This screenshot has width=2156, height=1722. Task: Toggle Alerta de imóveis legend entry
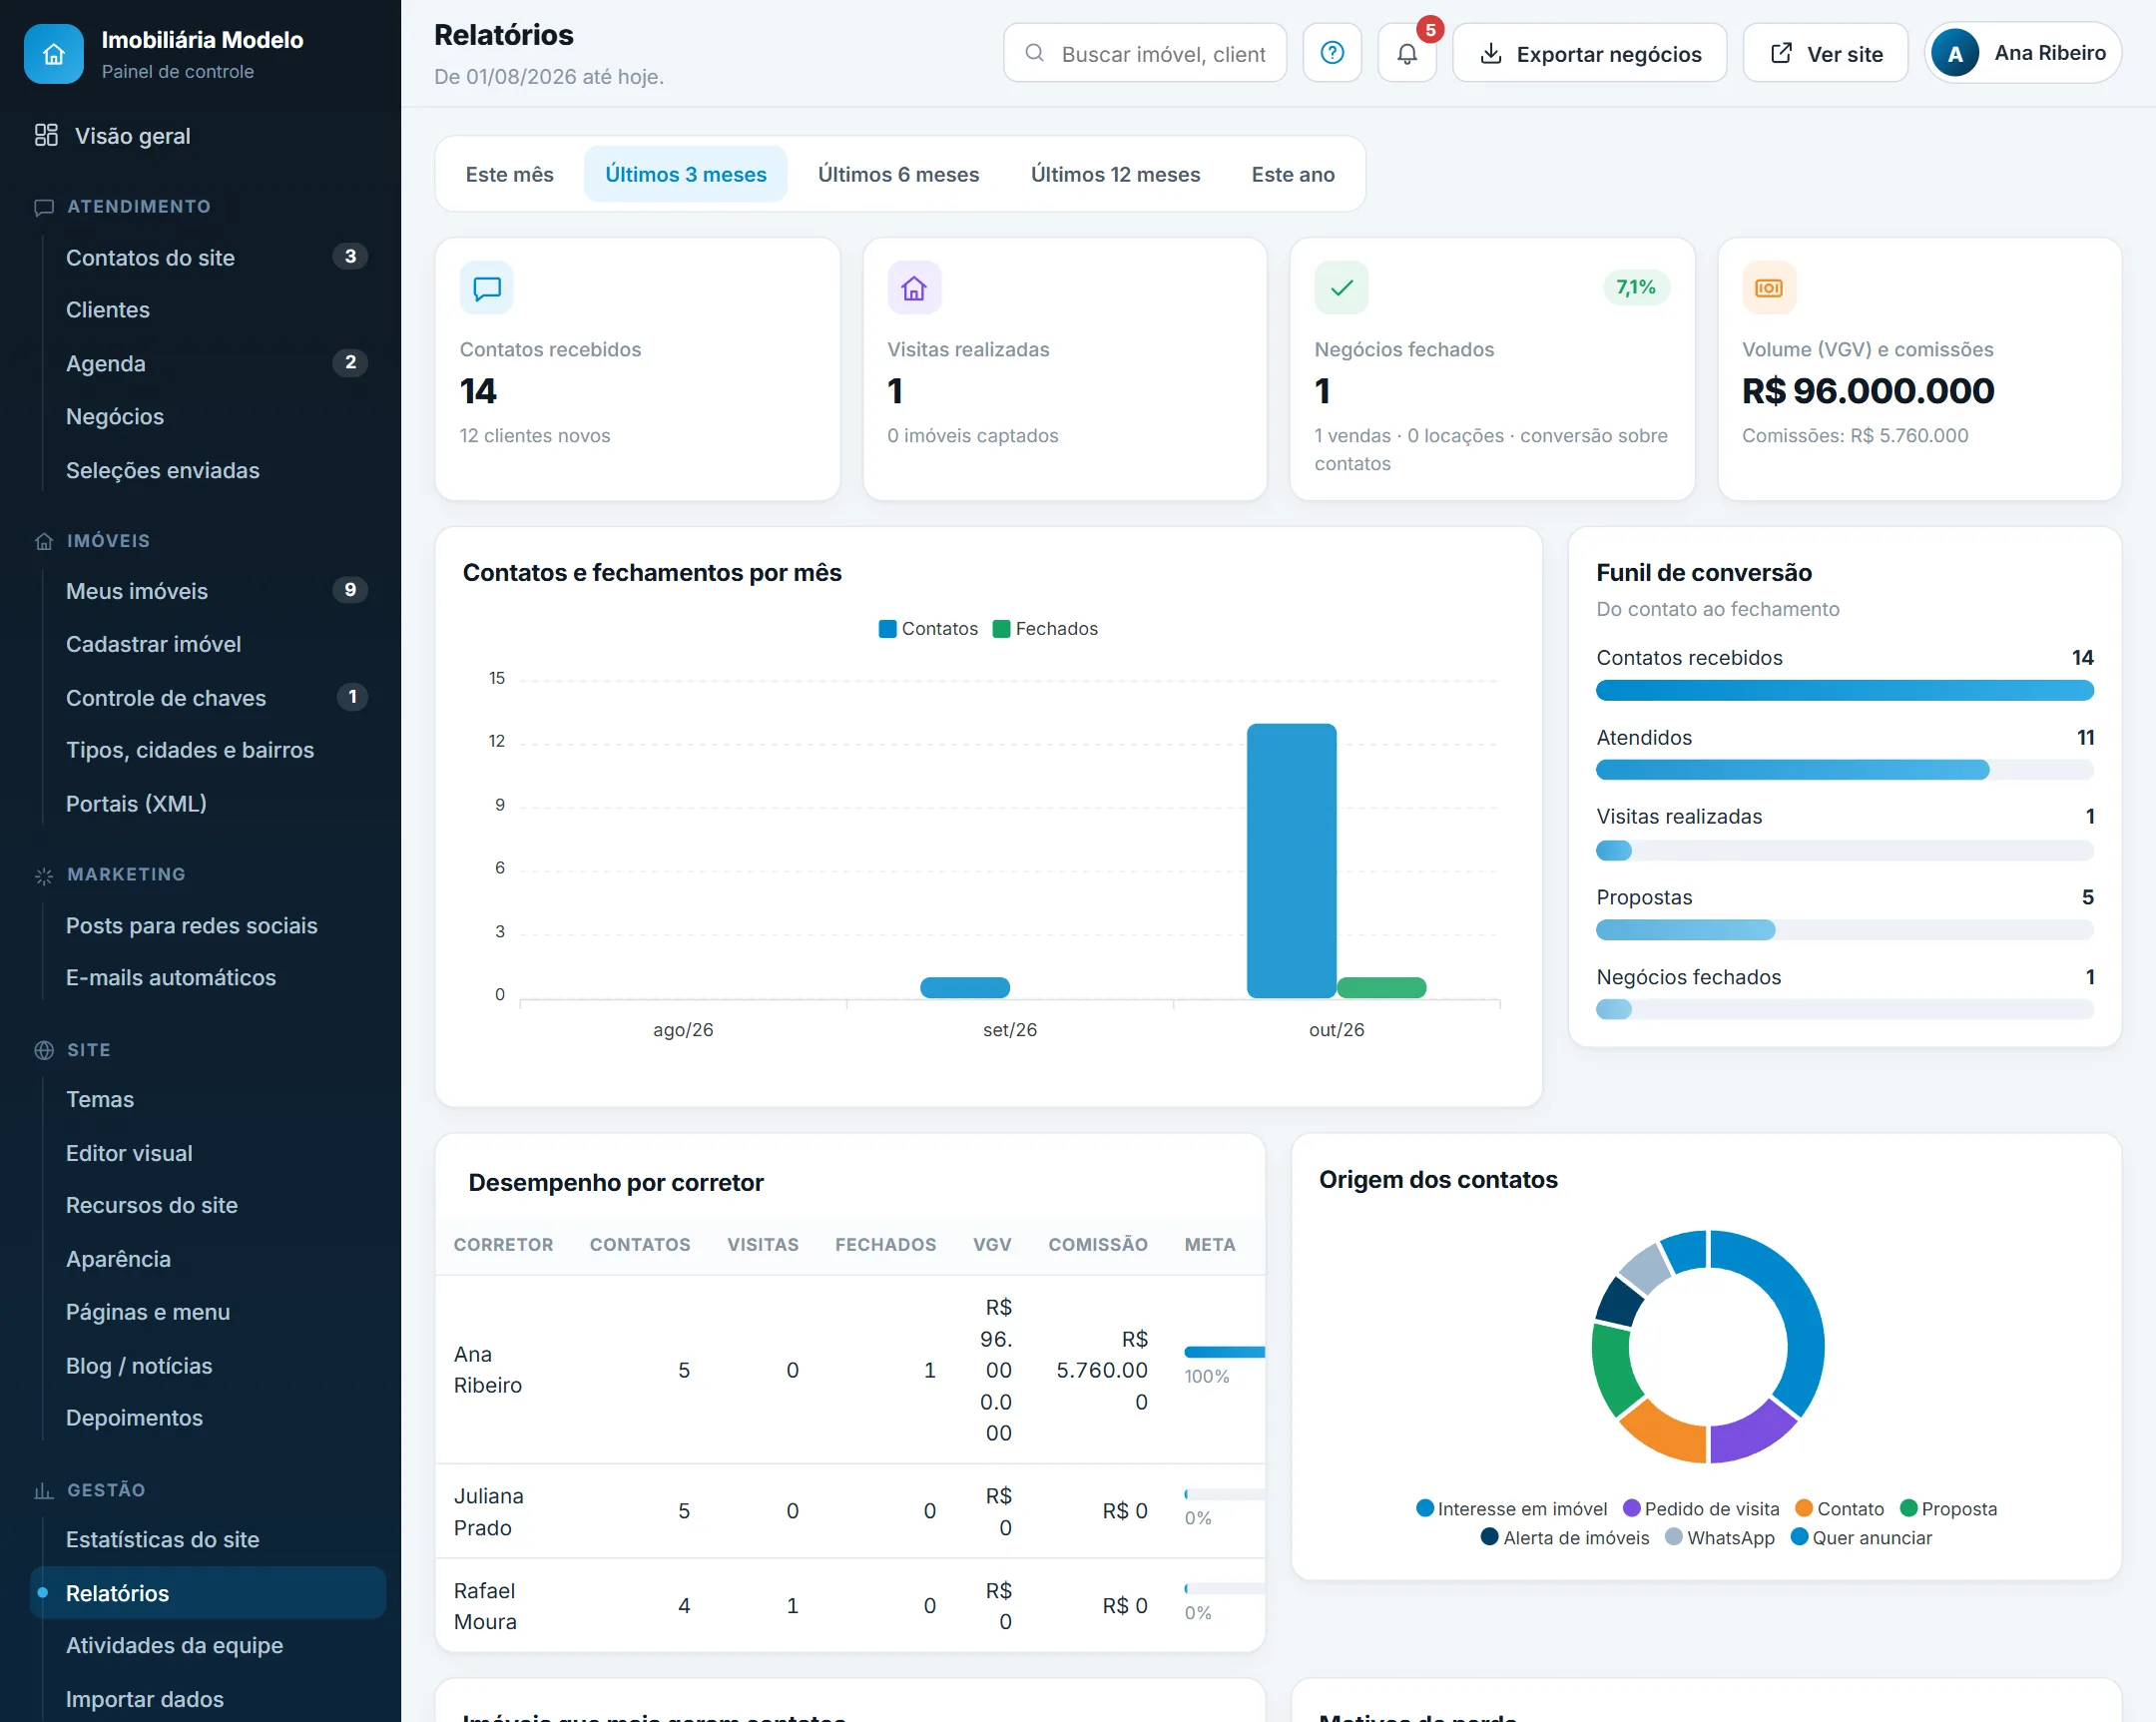tap(1565, 1537)
